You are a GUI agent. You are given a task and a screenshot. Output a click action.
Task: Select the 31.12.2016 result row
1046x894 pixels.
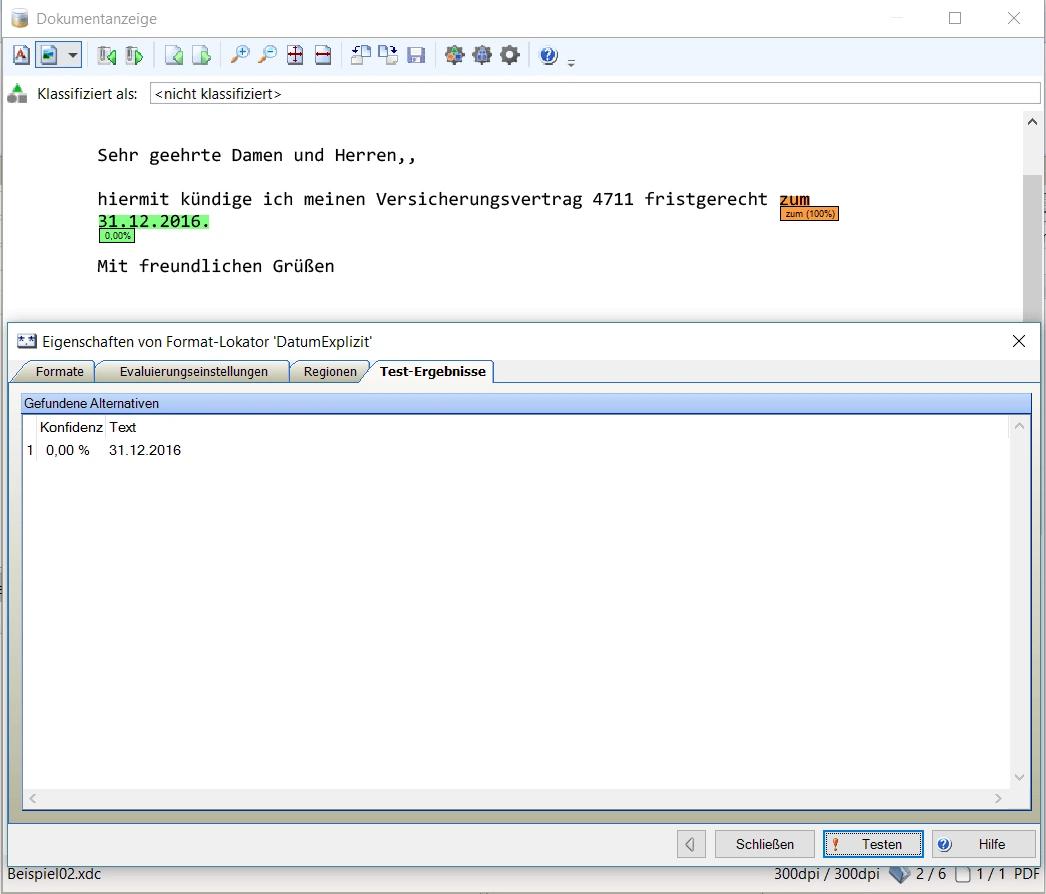[x=145, y=451]
